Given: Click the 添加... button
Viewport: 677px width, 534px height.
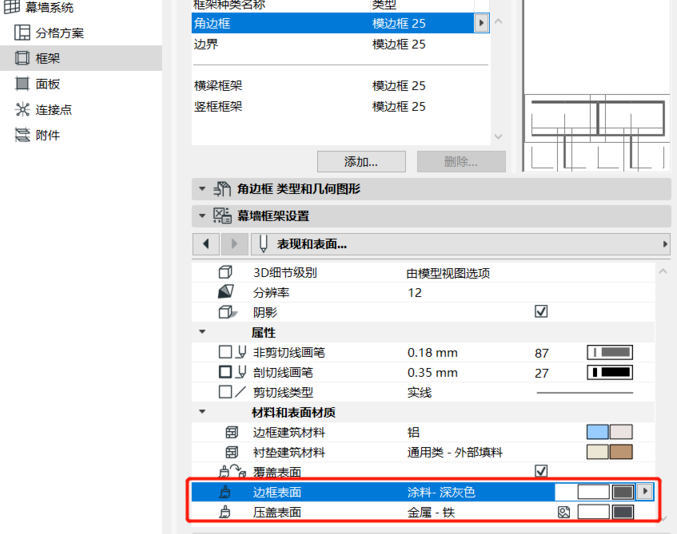Looking at the screenshot, I should tap(361, 161).
